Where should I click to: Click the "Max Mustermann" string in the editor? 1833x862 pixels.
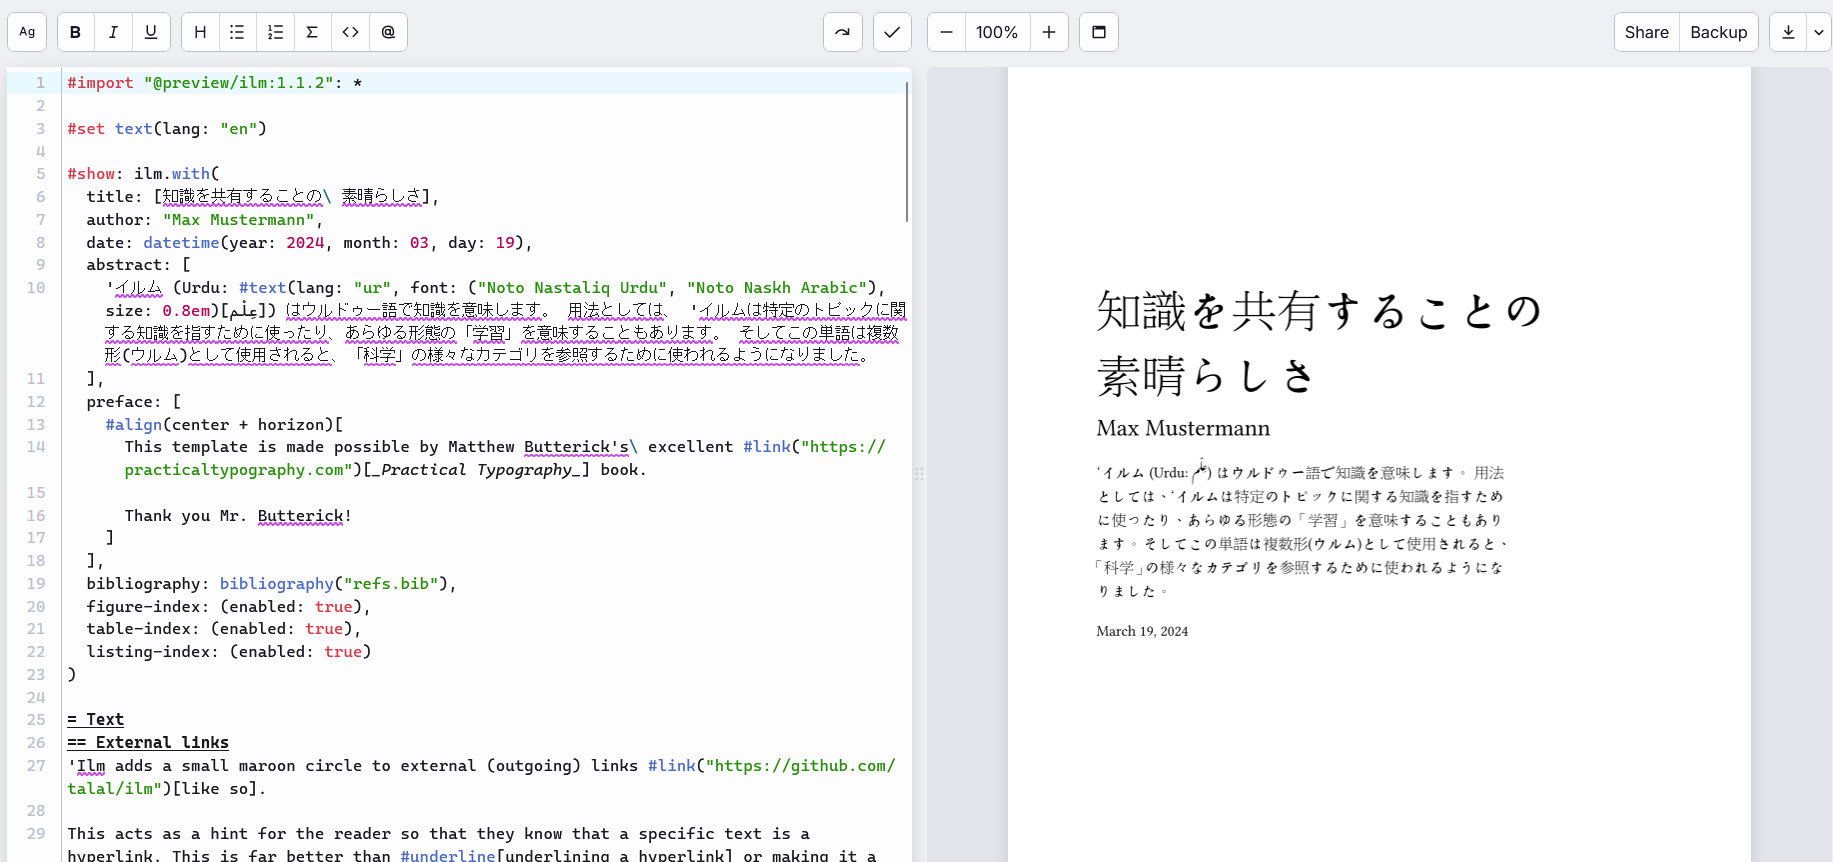coord(239,220)
